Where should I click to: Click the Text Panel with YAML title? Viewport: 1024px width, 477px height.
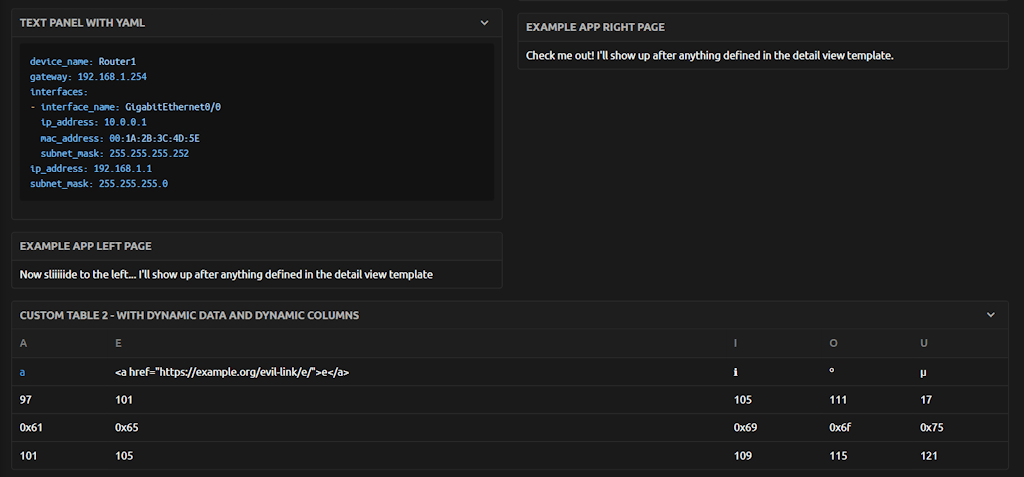click(82, 22)
